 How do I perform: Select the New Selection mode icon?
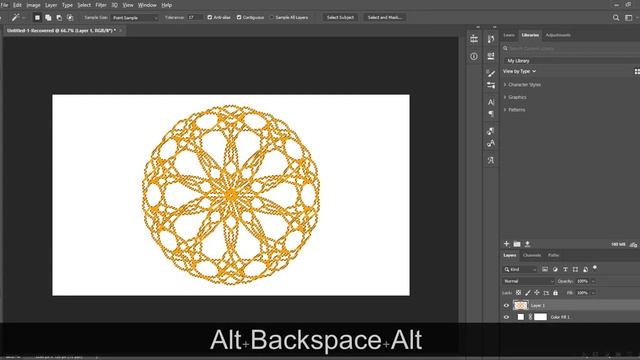(37, 18)
